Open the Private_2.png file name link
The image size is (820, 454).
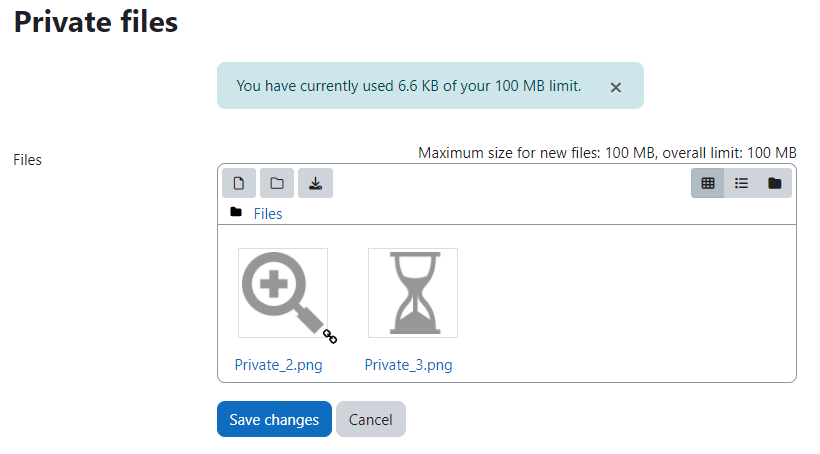(x=278, y=365)
